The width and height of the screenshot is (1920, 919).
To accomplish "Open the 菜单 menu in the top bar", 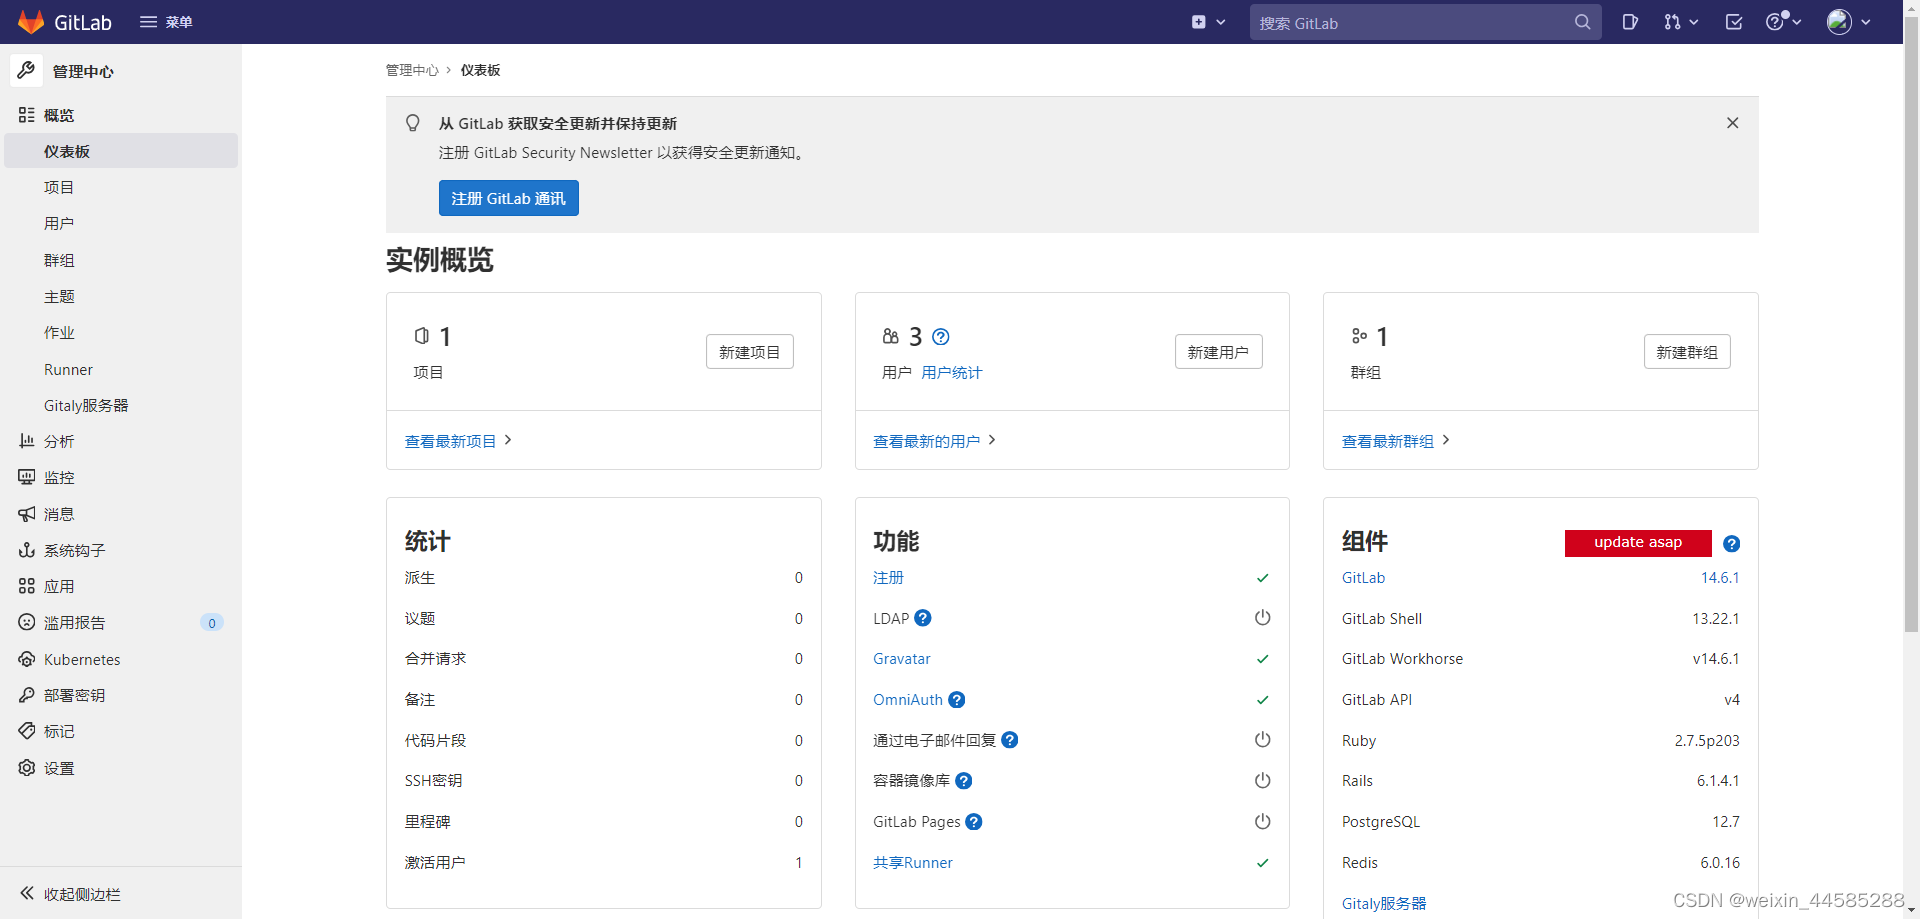I will coord(166,22).
